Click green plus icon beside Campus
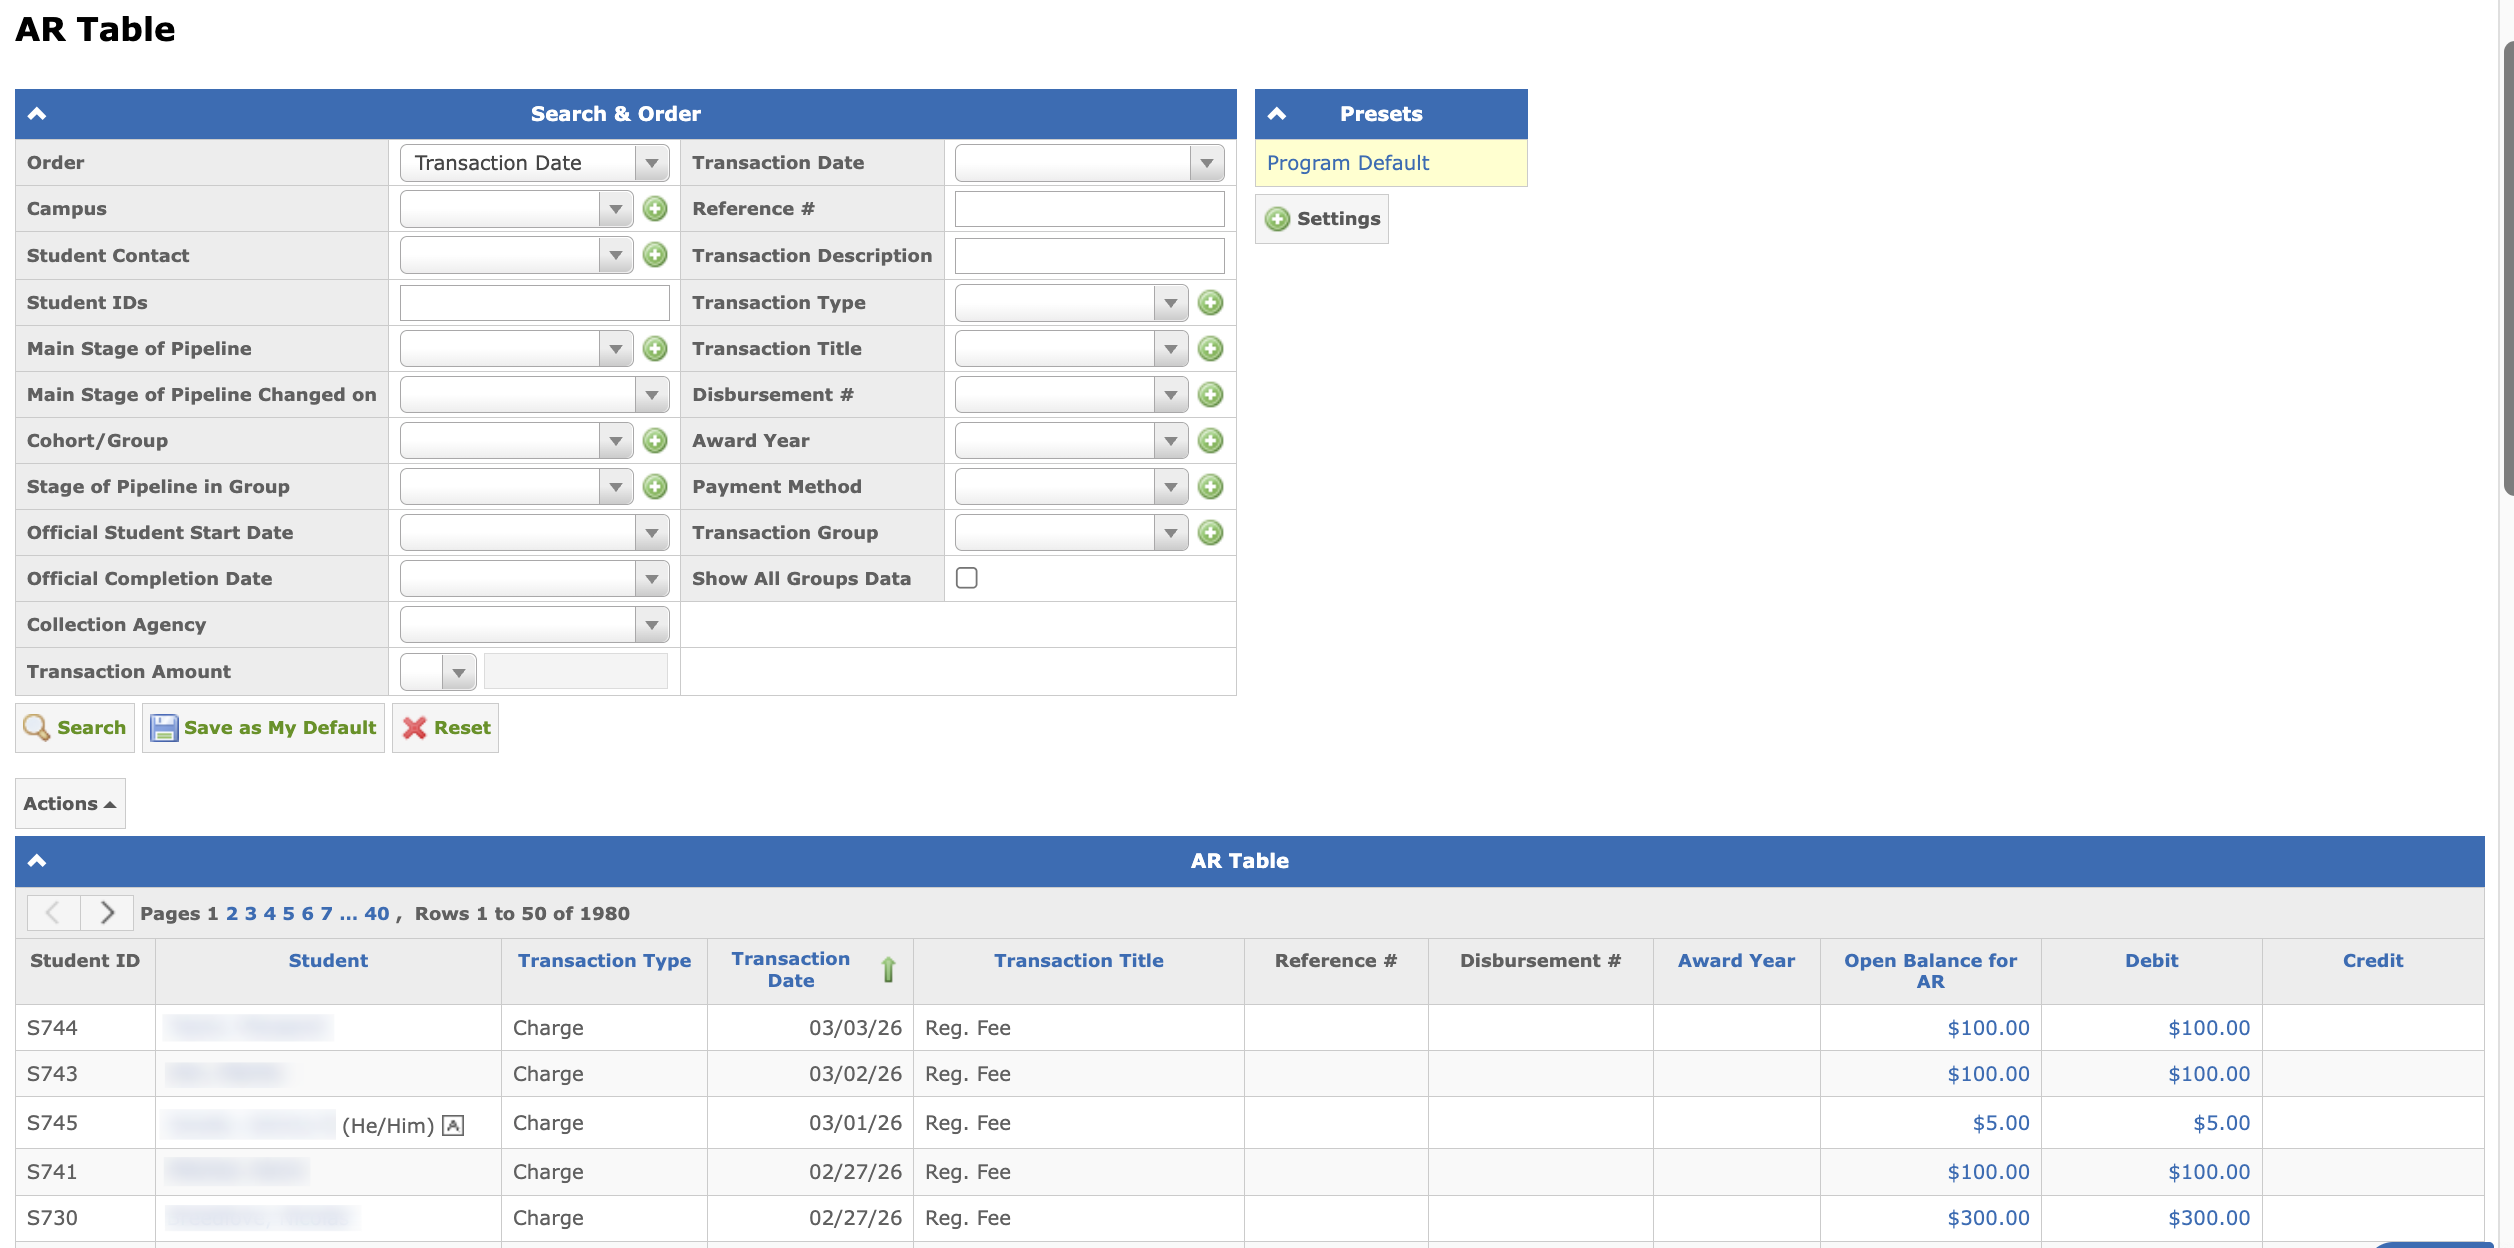This screenshot has width=2514, height=1248. (655, 209)
